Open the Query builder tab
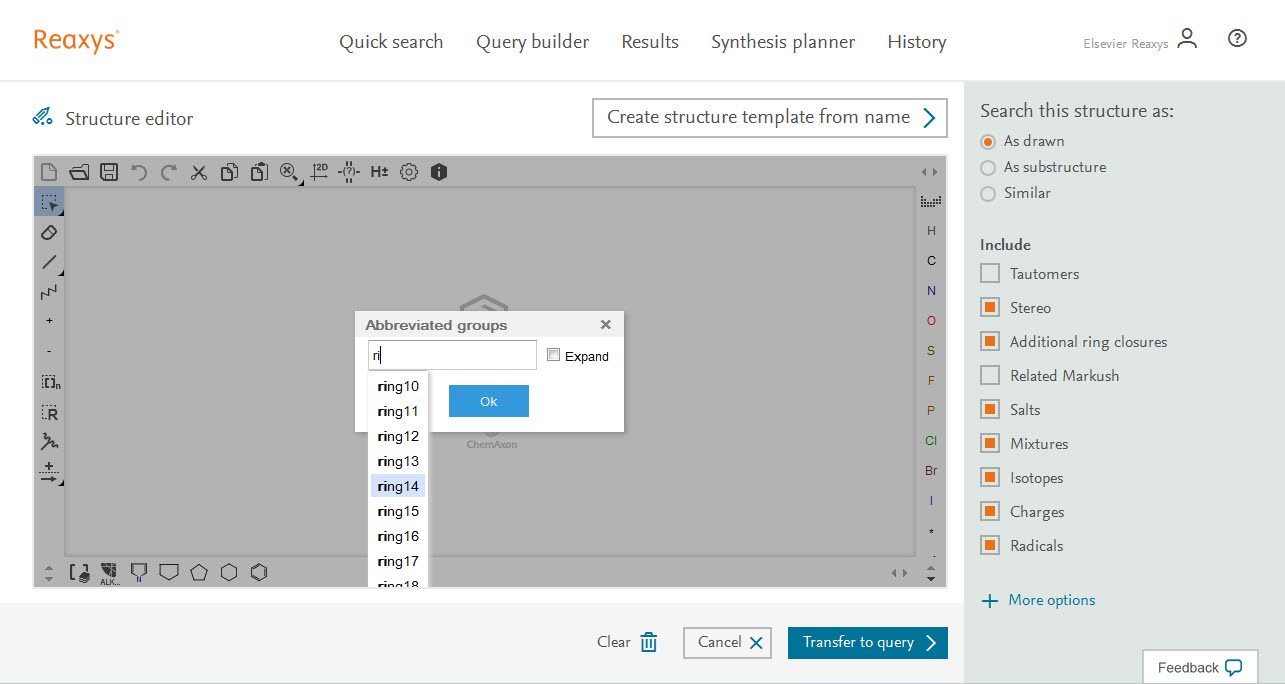The image size is (1285, 684). pos(532,42)
